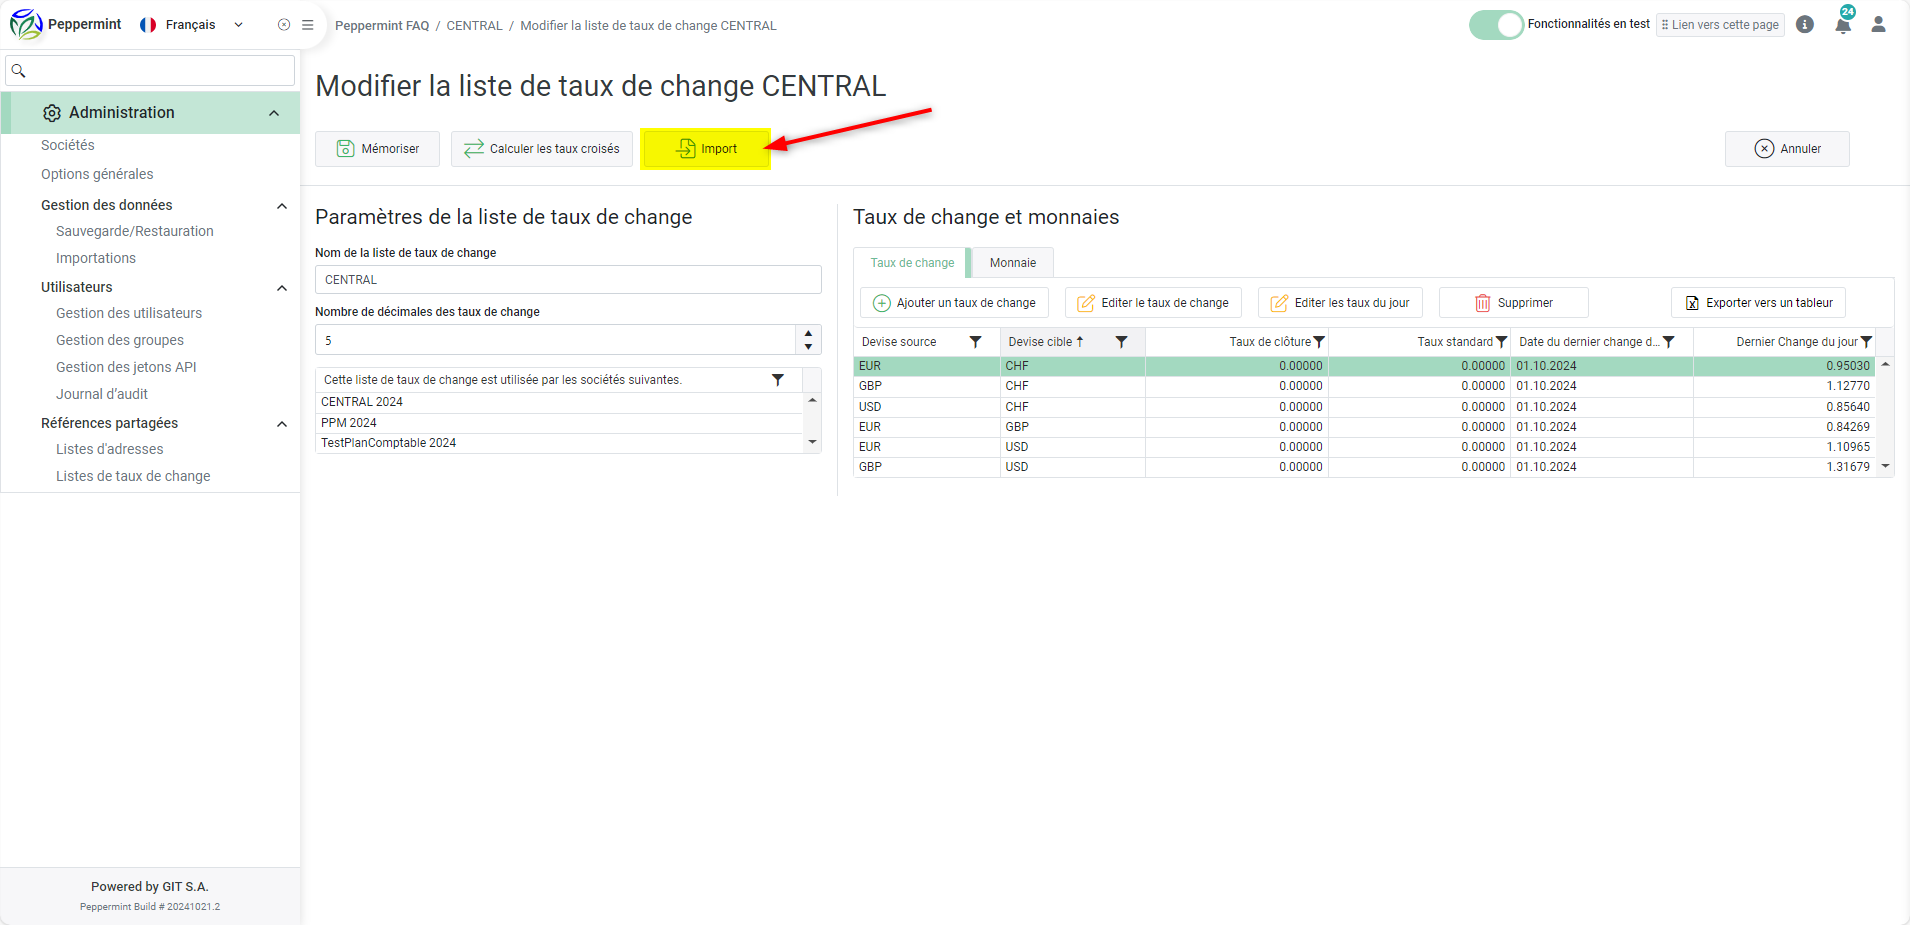Filter the Devise source column

(x=975, y=342)
